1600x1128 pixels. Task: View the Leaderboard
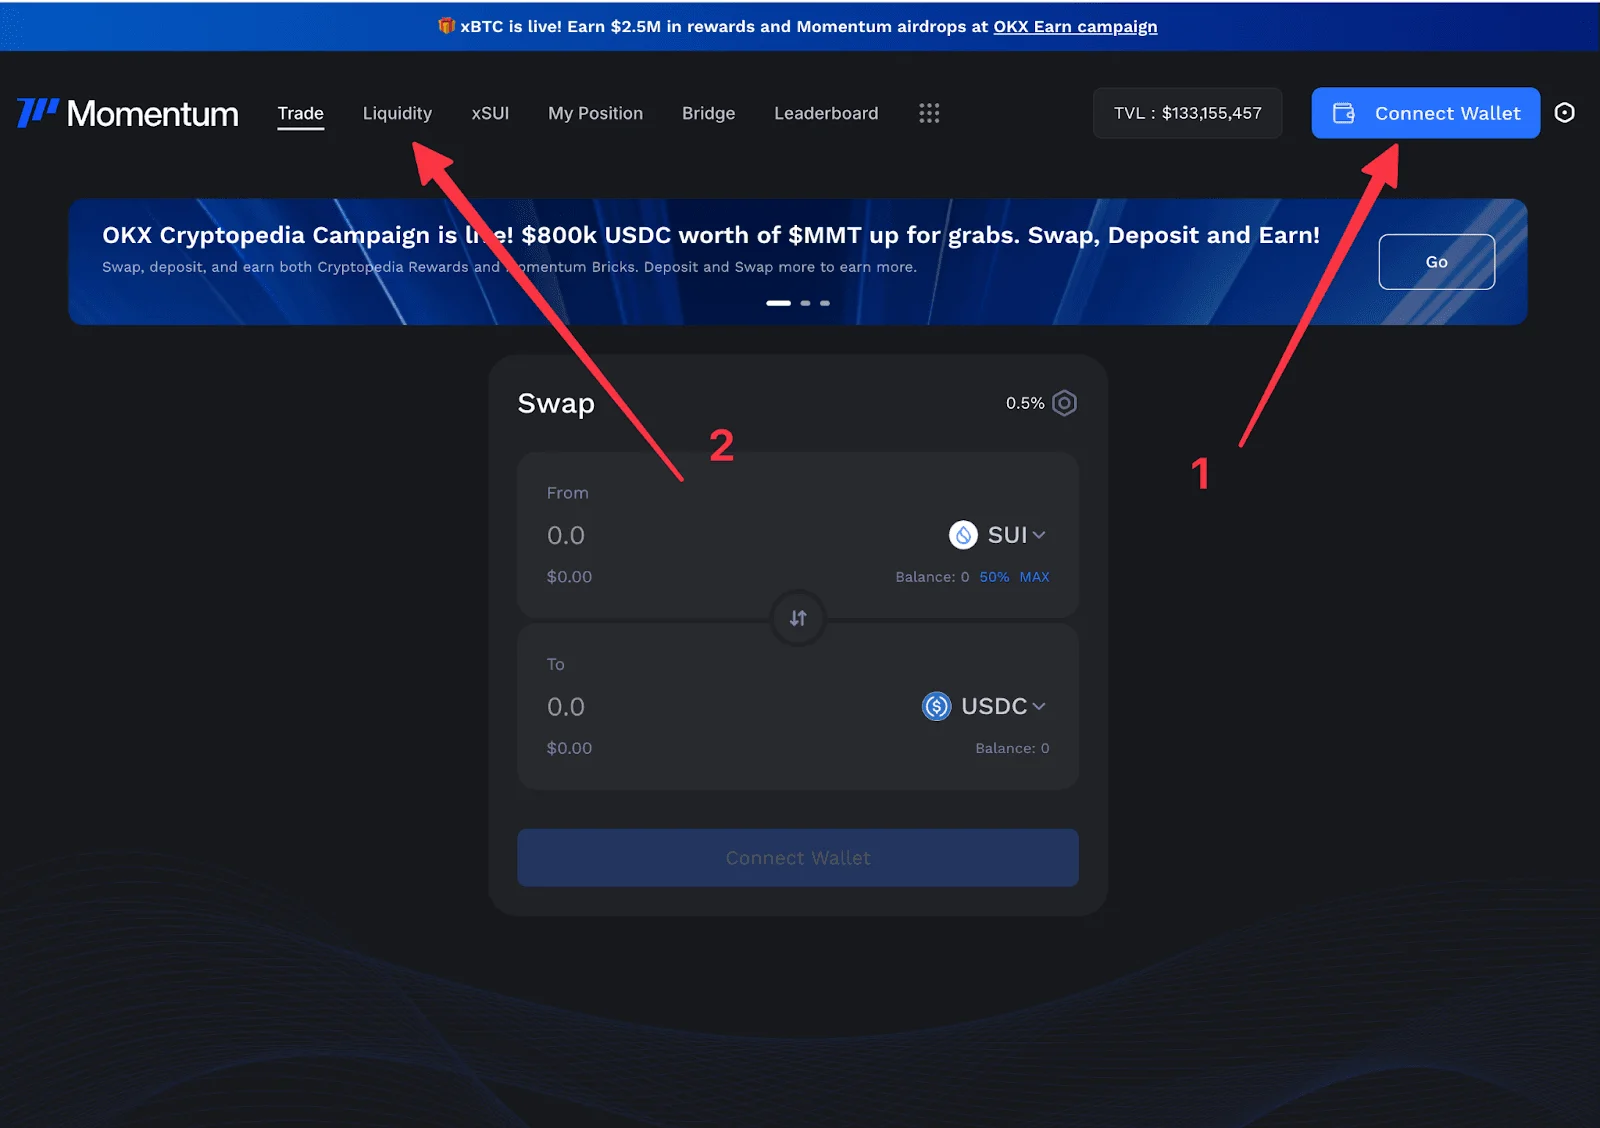[826, 113]
